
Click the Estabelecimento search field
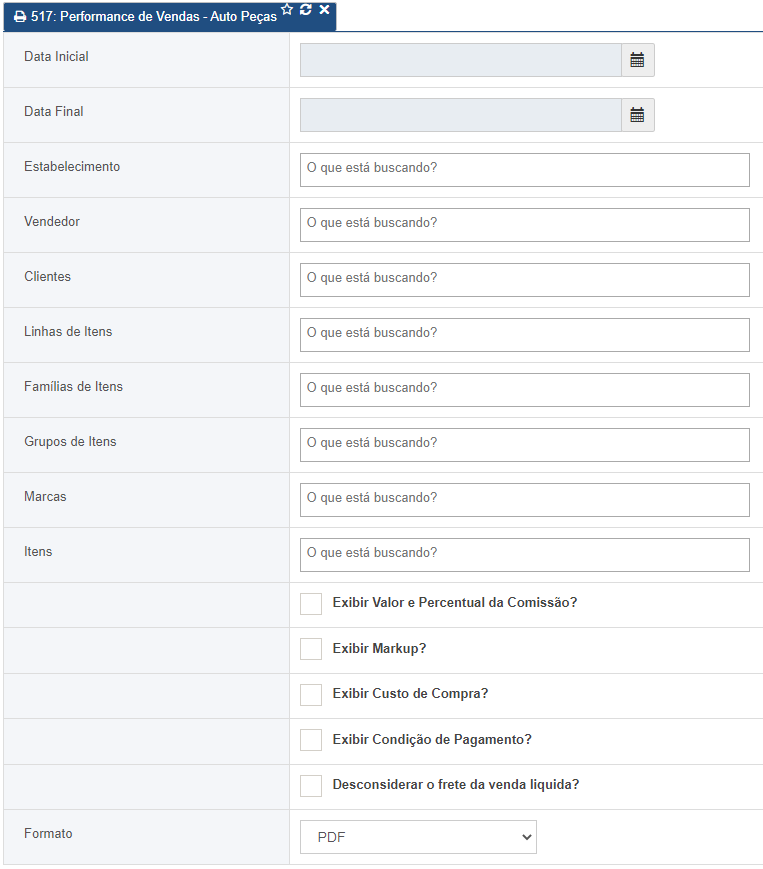point(524,170)
